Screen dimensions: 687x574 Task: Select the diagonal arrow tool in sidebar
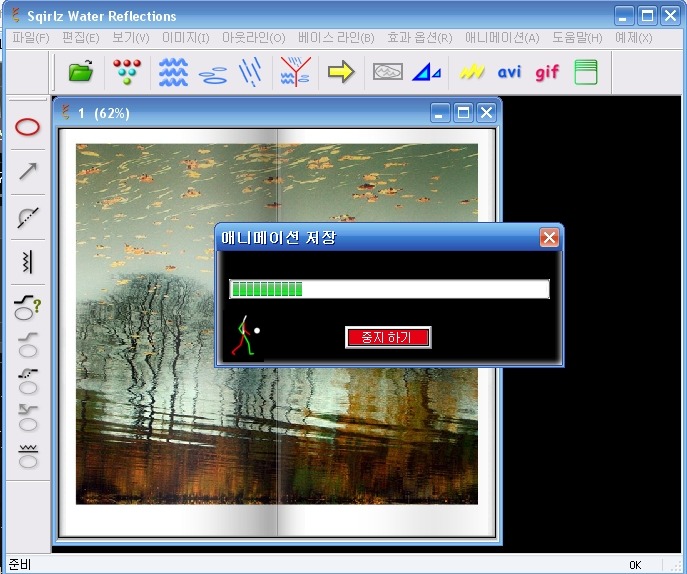click(28, 171)
